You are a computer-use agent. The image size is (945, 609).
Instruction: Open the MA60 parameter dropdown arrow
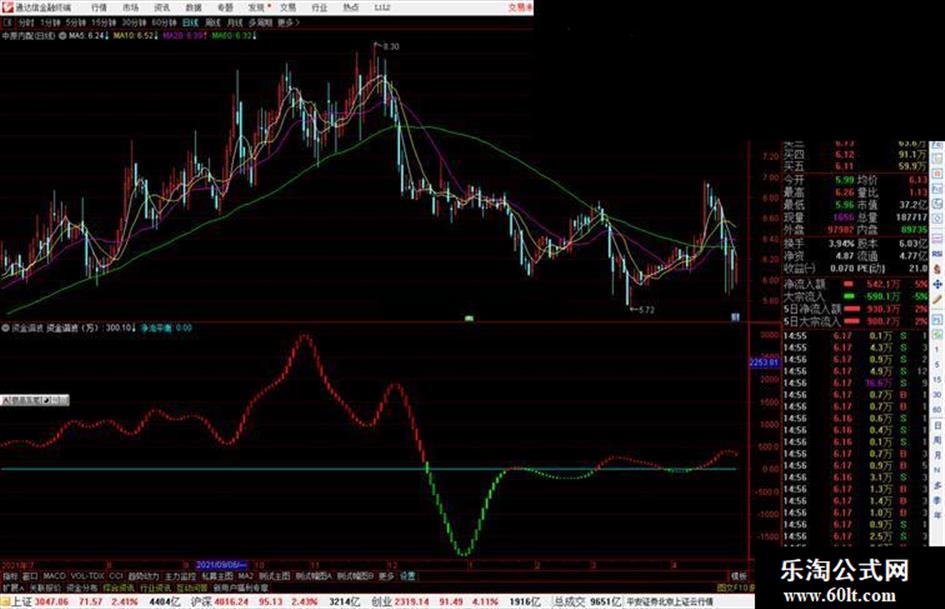click(x=254, y=36)
